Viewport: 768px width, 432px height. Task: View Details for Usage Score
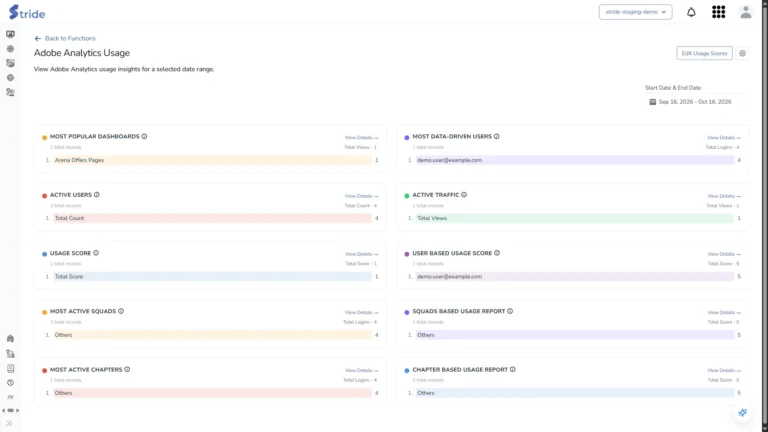click(361, 254)
